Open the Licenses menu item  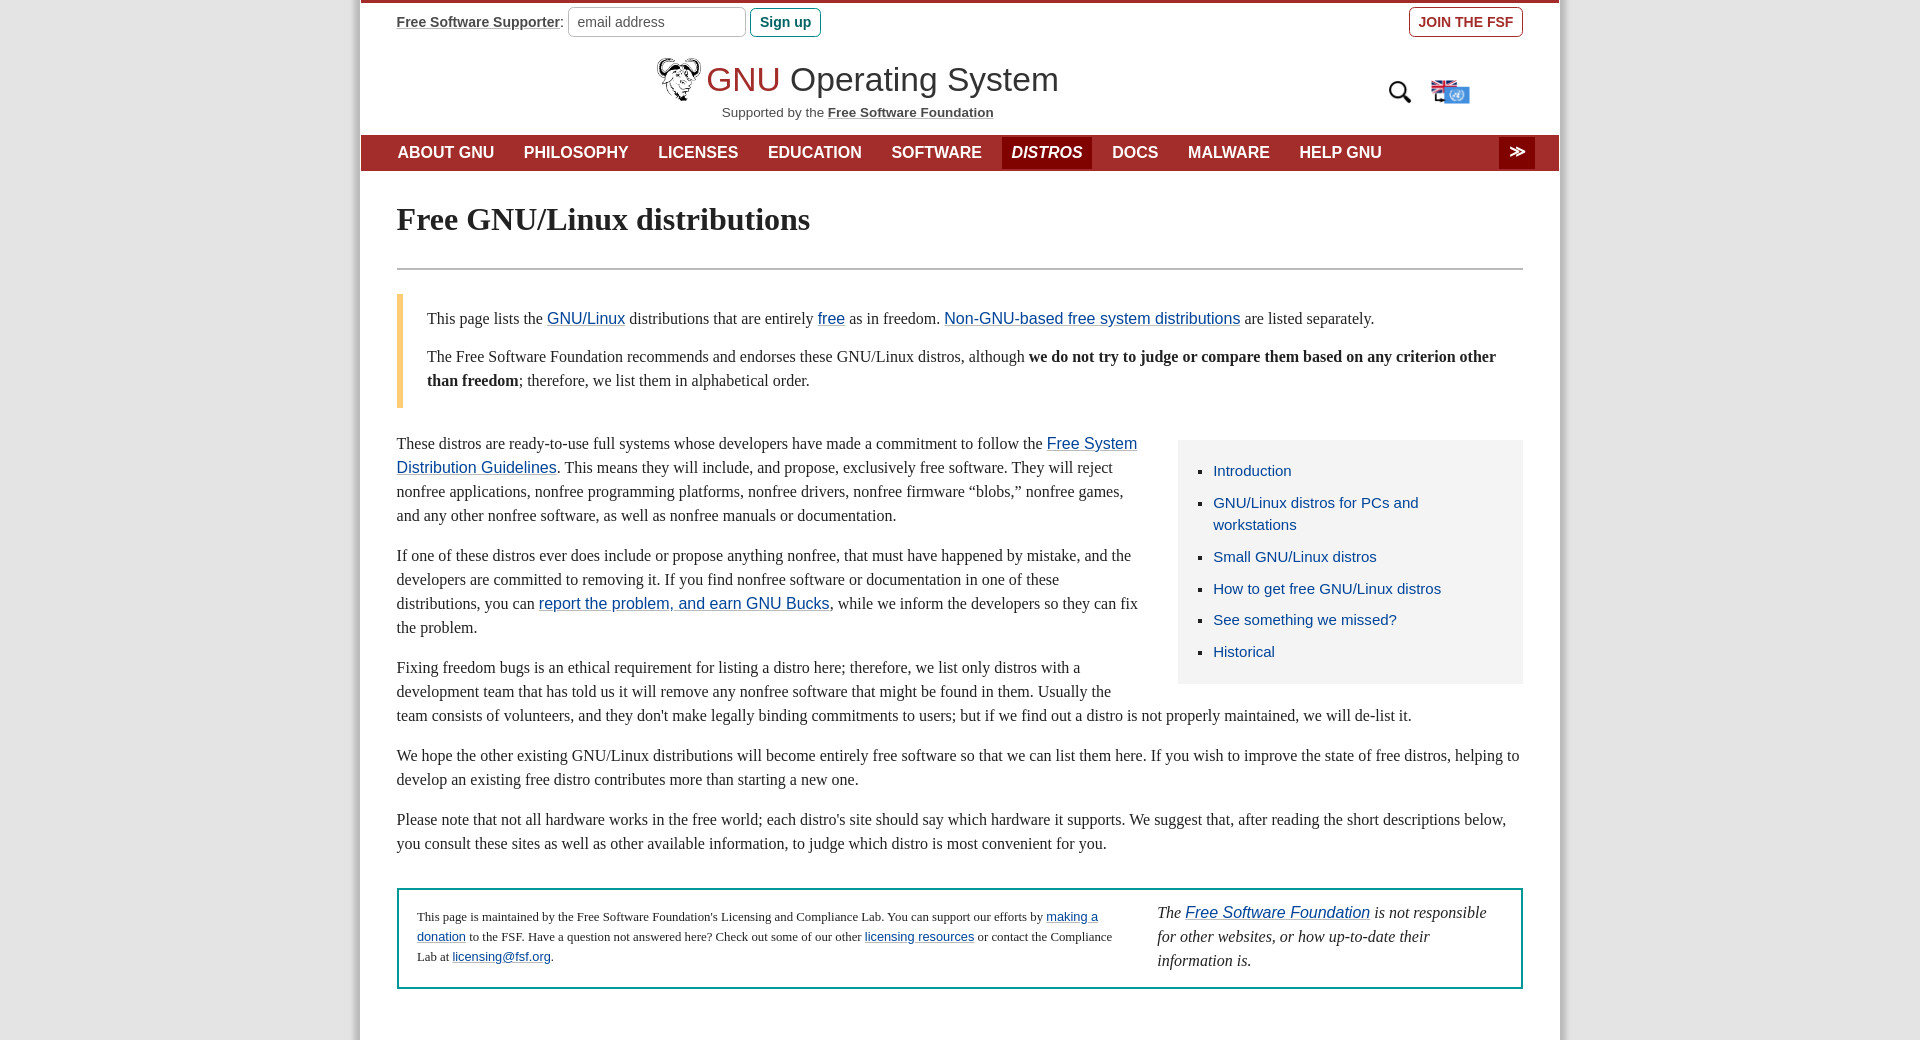pyautogui.click(x=697, y=153)
